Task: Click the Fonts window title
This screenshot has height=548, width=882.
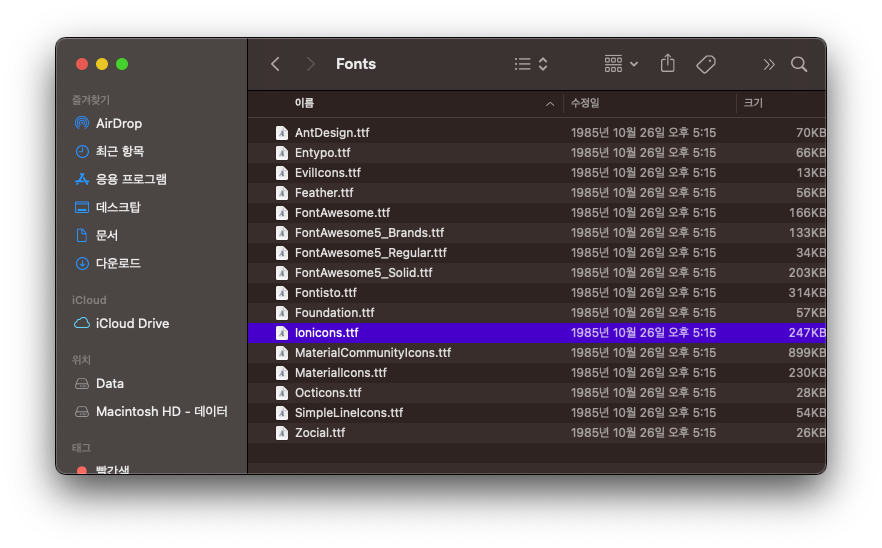Action: click(x=356, y=64)
